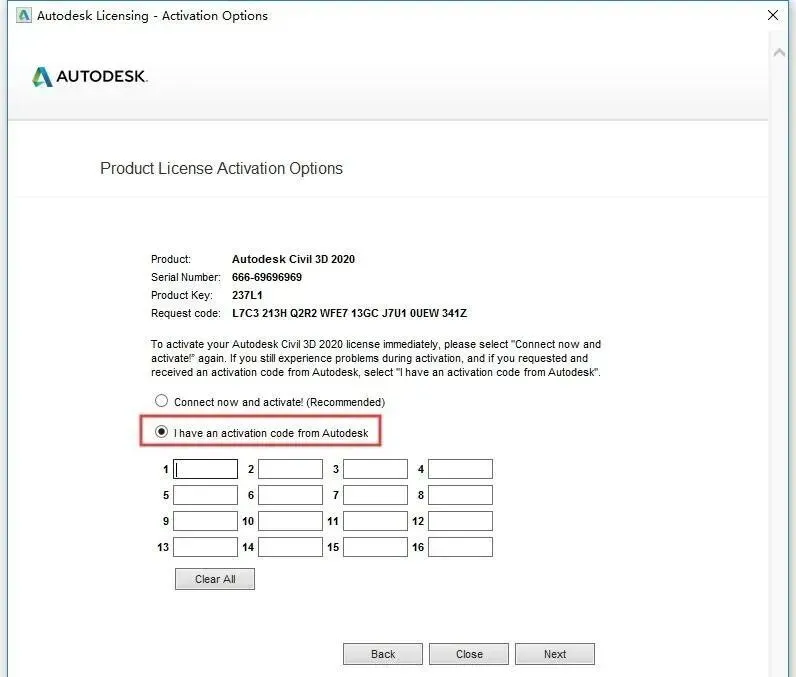The height and width of the screenshot is (677, 796).
Task: Click the Close button at bottom
Action: click(x=469, y=654)
